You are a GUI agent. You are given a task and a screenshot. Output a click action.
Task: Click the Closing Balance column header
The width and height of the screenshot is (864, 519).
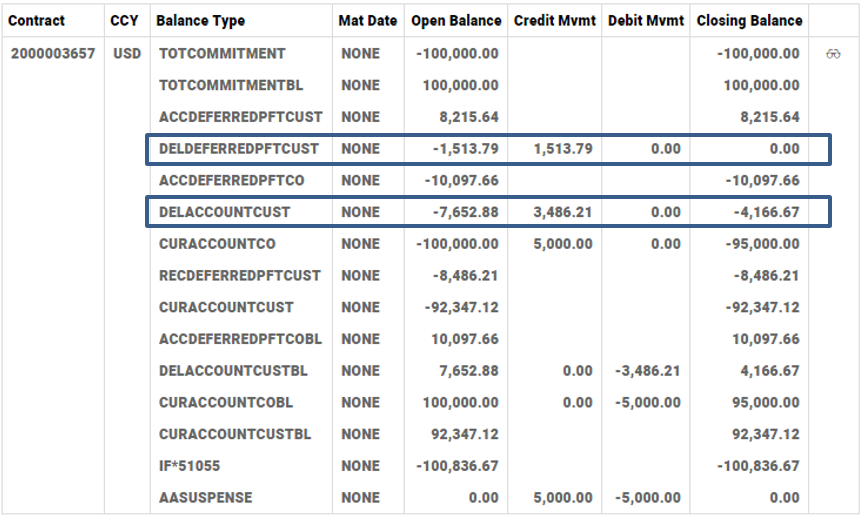pyautogui.click(x=749, y=20)
